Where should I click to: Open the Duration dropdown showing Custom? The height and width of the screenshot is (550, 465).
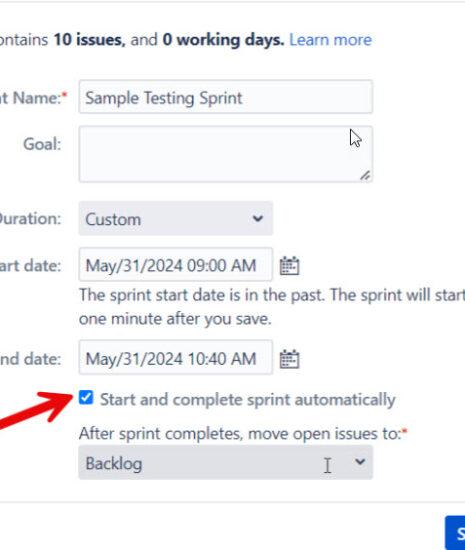176,219
